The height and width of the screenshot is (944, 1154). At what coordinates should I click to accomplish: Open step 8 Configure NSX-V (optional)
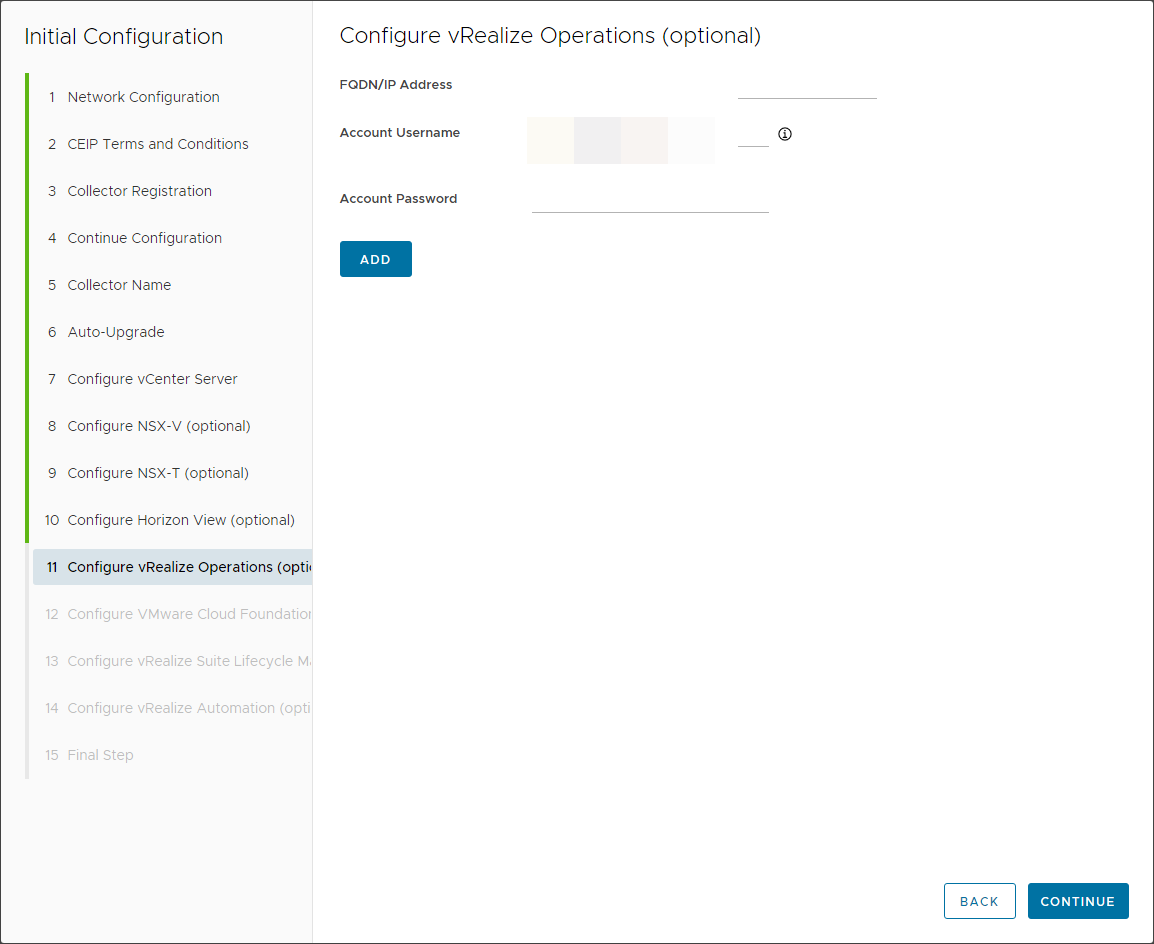click(172, 427)
